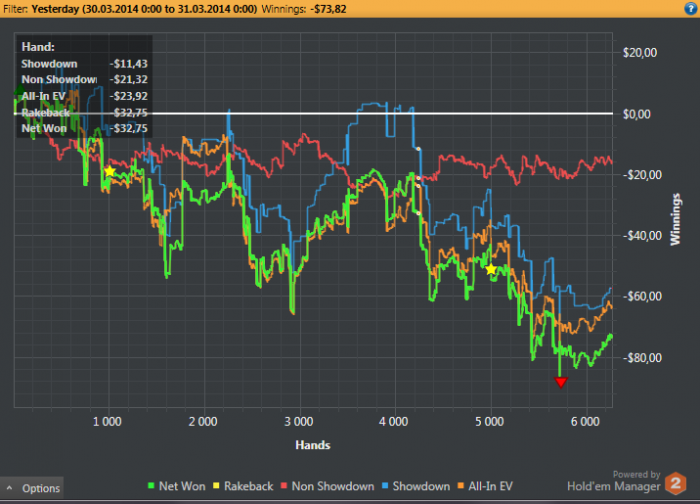Expand the Options panel
Screen dimensions: 700x504
(32, 488)
